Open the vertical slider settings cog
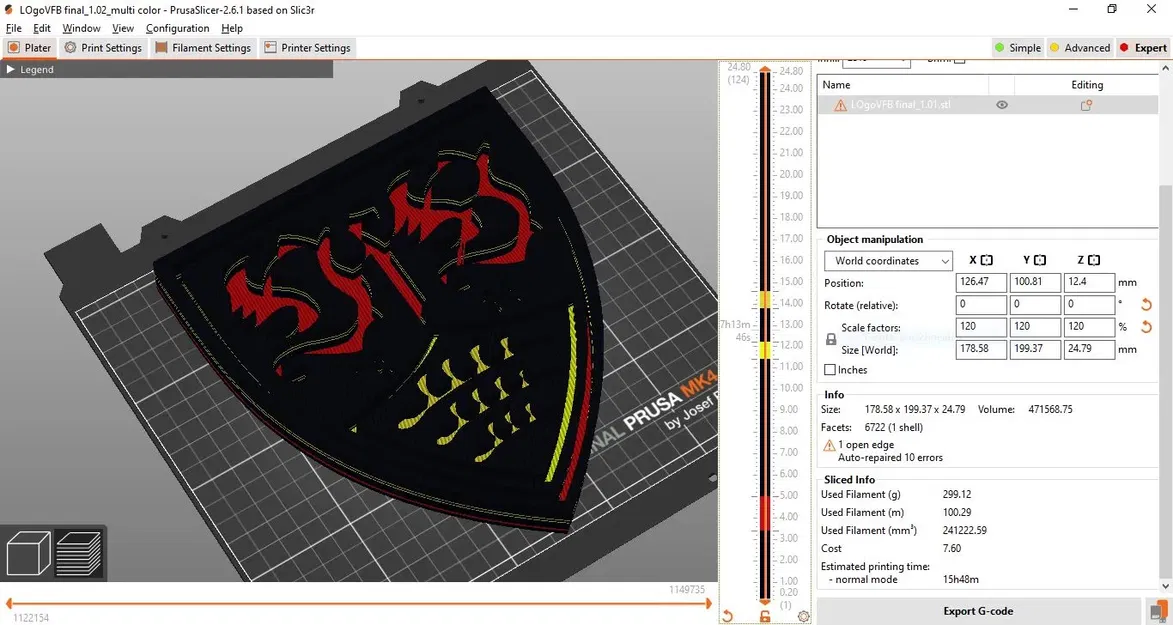1173x625 pixels. [803, 616]
